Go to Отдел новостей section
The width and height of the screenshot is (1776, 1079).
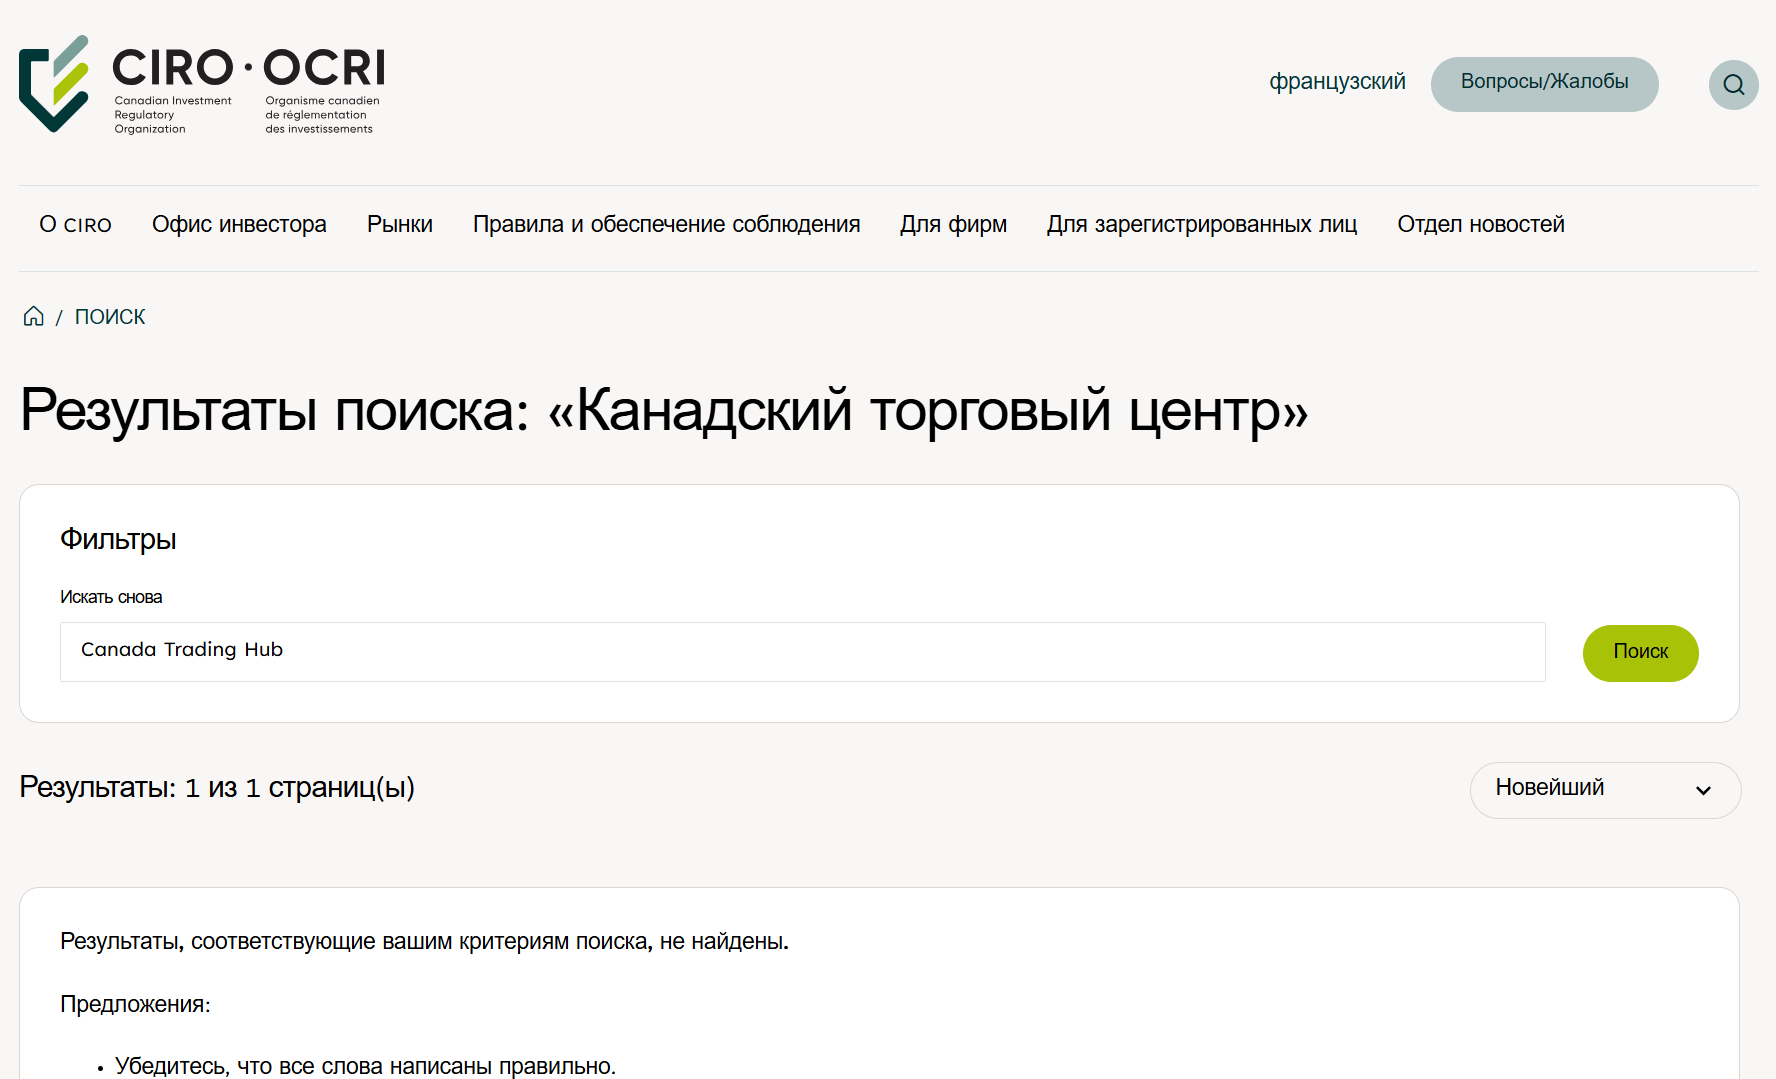click(1480, 225)
